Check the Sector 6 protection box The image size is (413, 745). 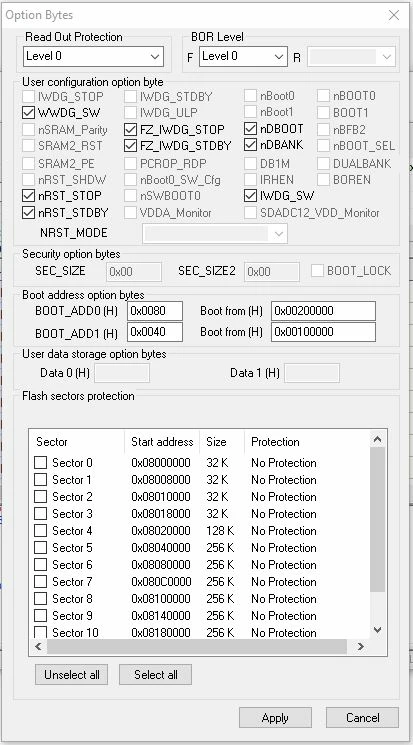pyautogui.click(x=40, y=565)
